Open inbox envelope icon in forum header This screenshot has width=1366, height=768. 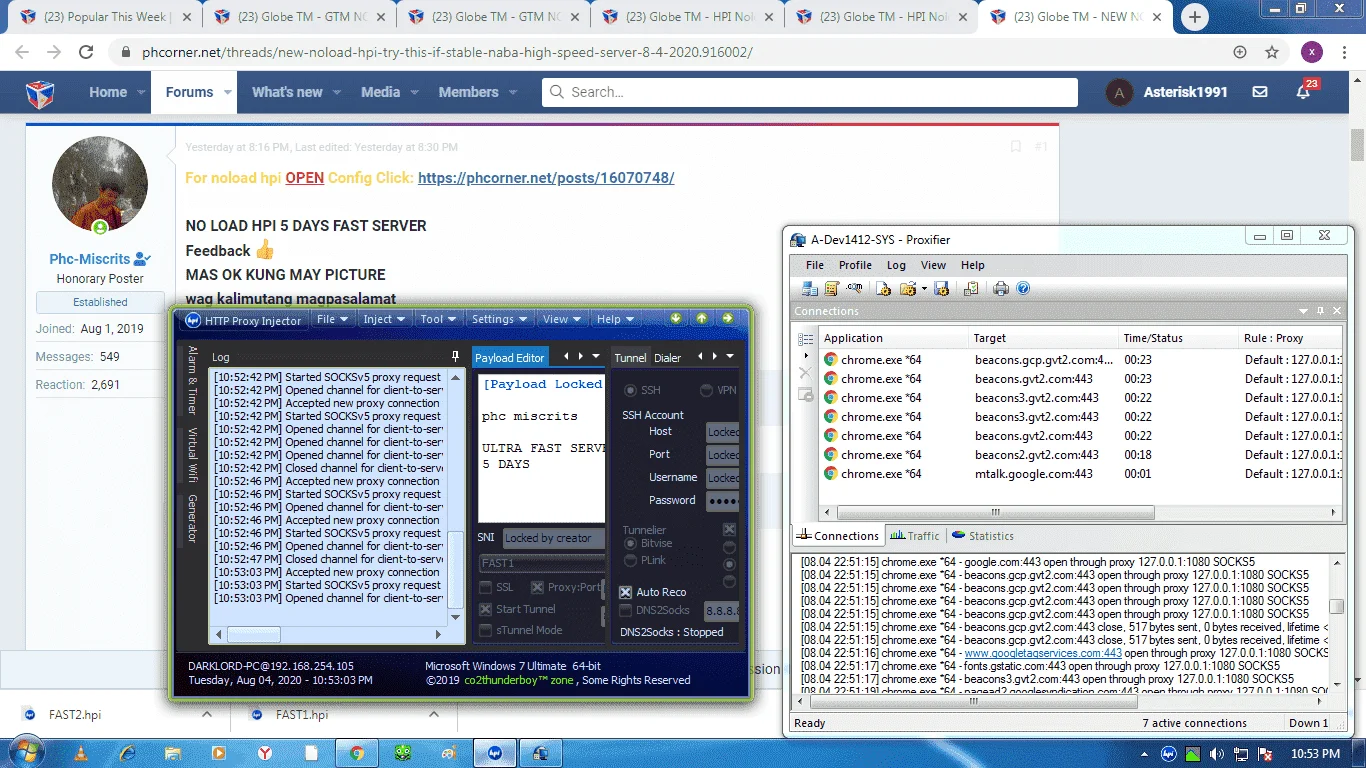1260,92
